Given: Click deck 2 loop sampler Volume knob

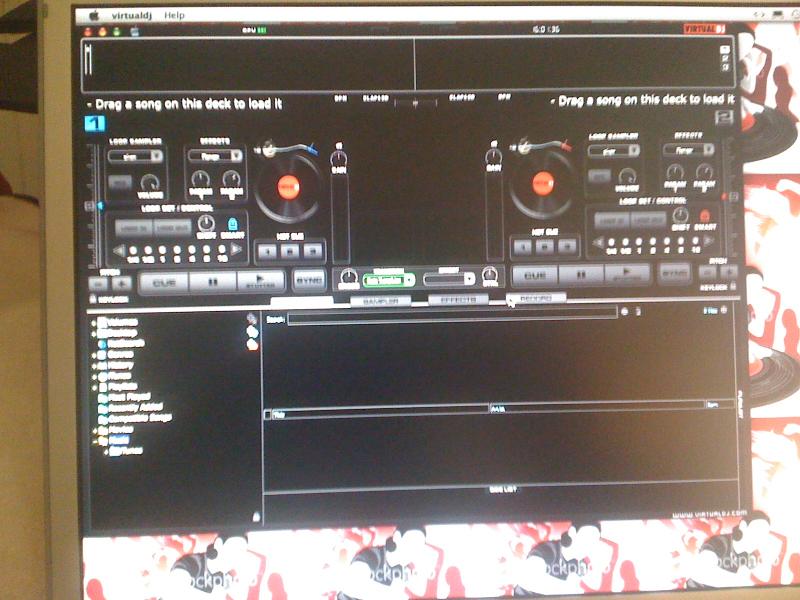Looking at the screenshot, I should (627, 177).
